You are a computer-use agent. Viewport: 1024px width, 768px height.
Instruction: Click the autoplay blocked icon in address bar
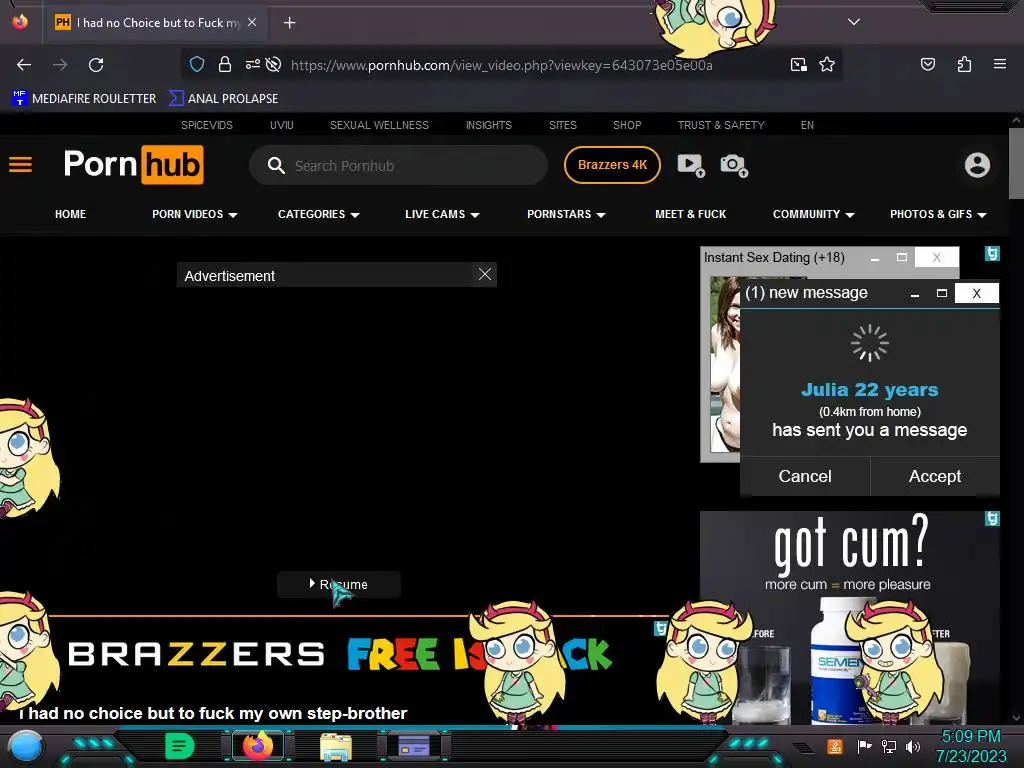[x=274, y=64]
